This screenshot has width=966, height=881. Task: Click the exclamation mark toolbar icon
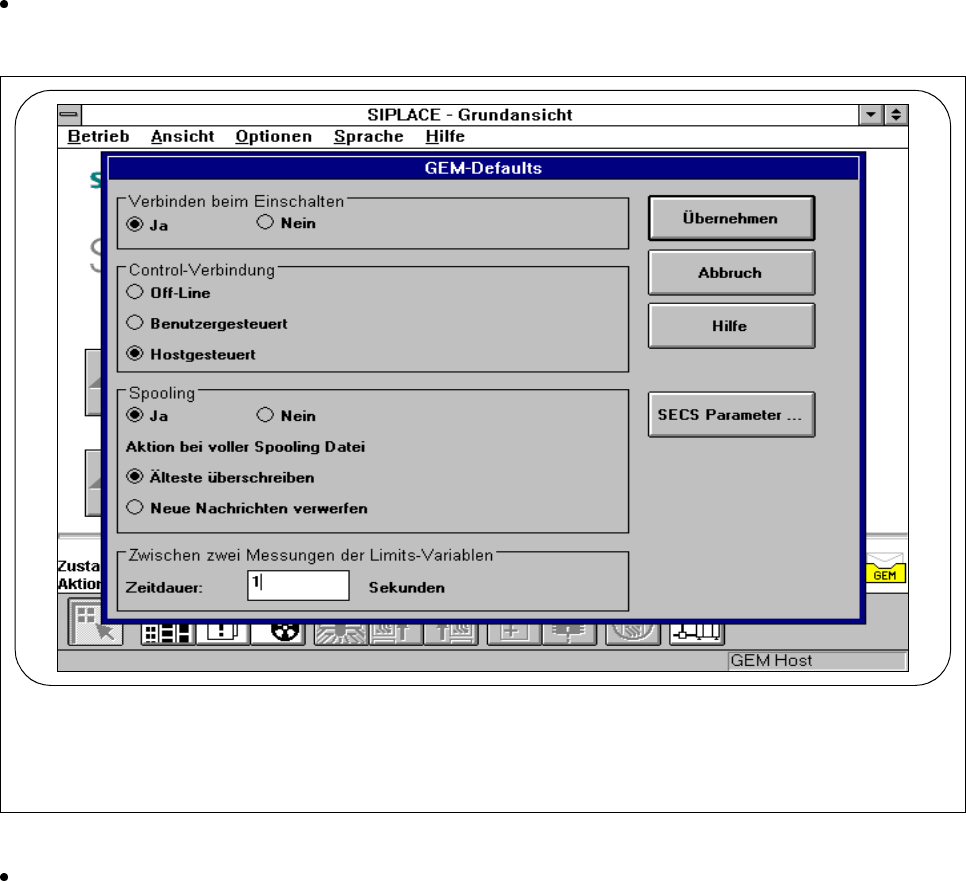click(x=222, y=633)
